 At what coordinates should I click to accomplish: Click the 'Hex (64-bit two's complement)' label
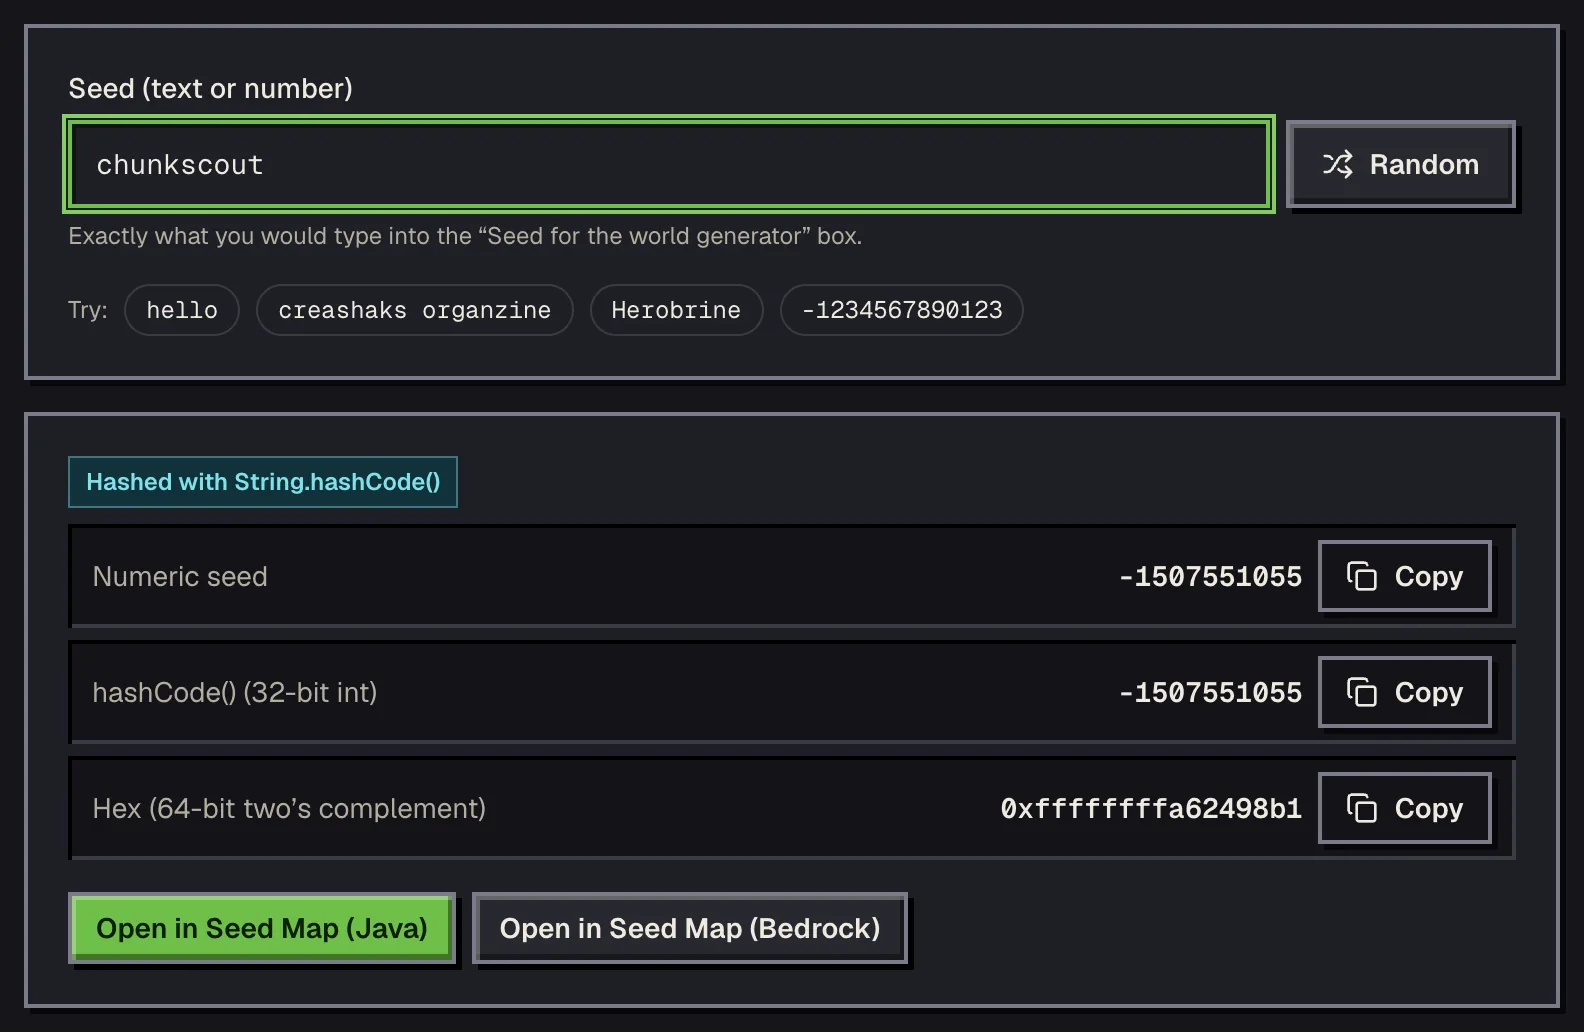(x=289, y=808)
